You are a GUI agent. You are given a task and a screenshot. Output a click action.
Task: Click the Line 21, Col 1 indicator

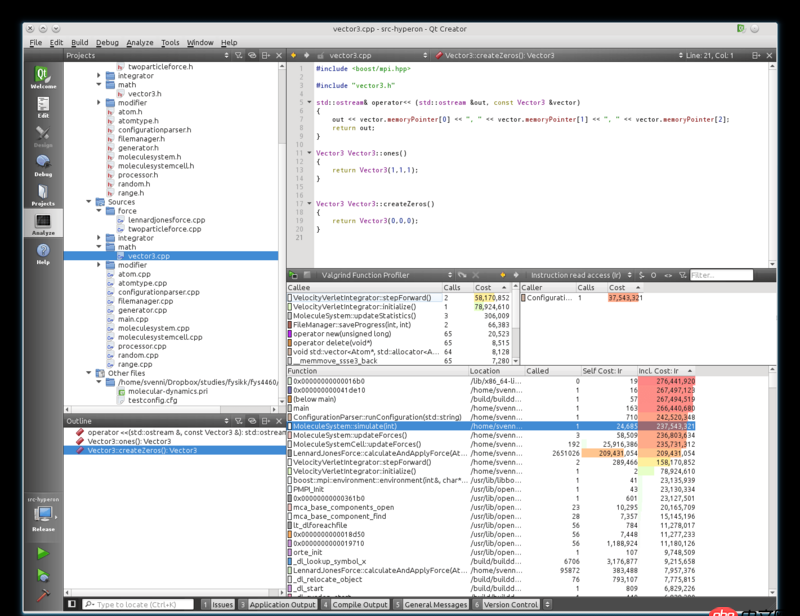pyautogui.click(x=710, y=55)
